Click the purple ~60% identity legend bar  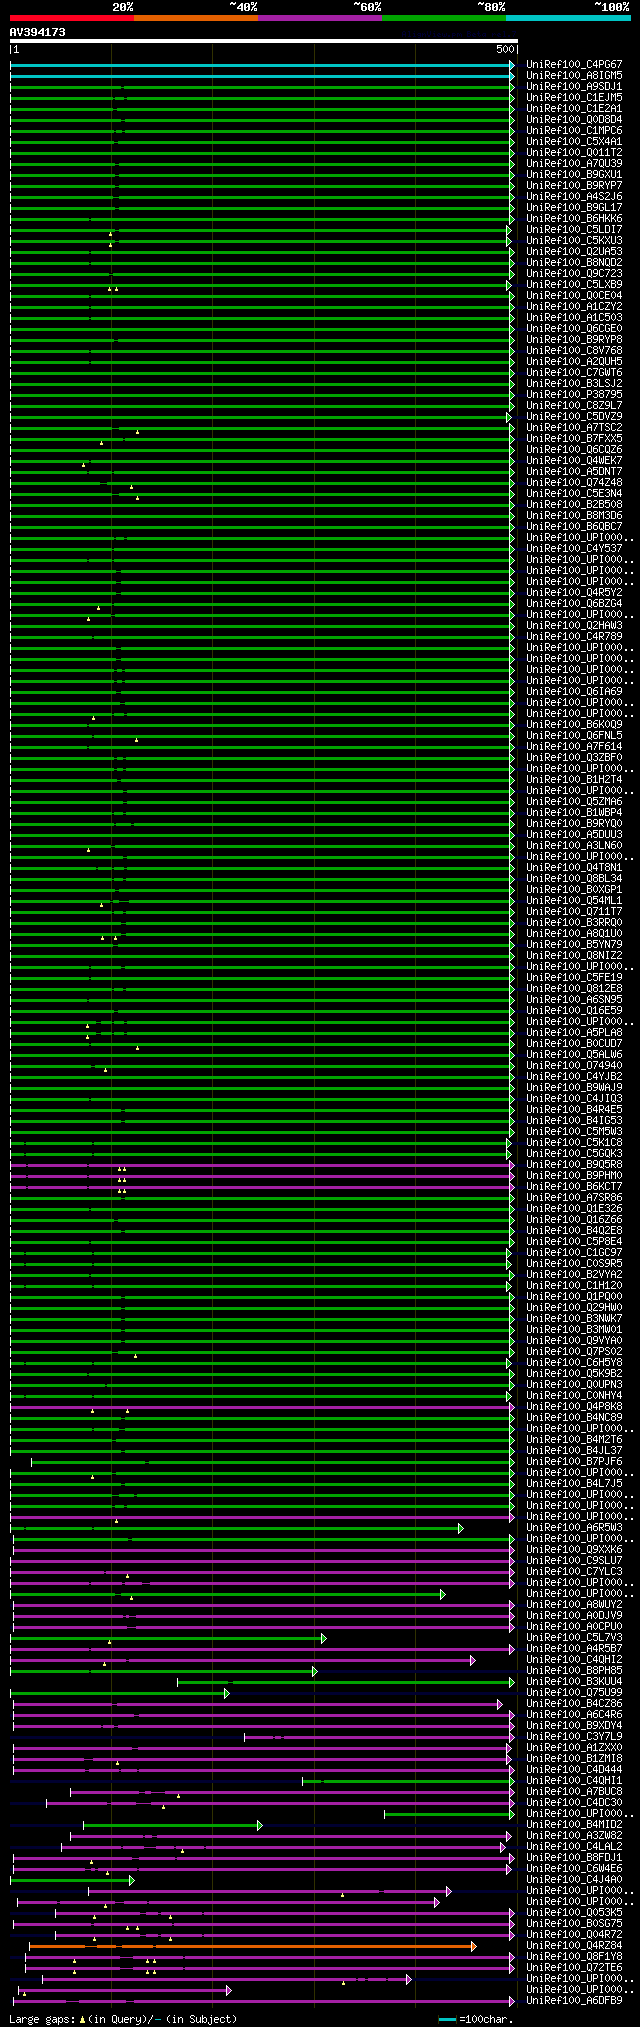tap(320, 18)
